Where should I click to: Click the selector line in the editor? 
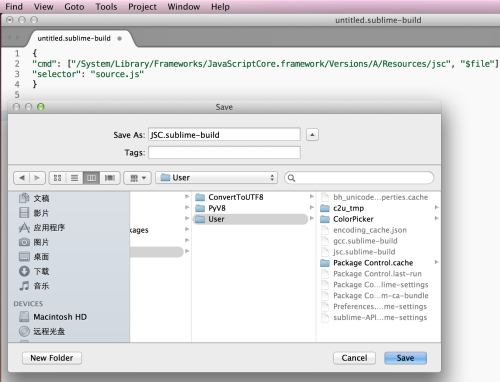pos(88,74)
